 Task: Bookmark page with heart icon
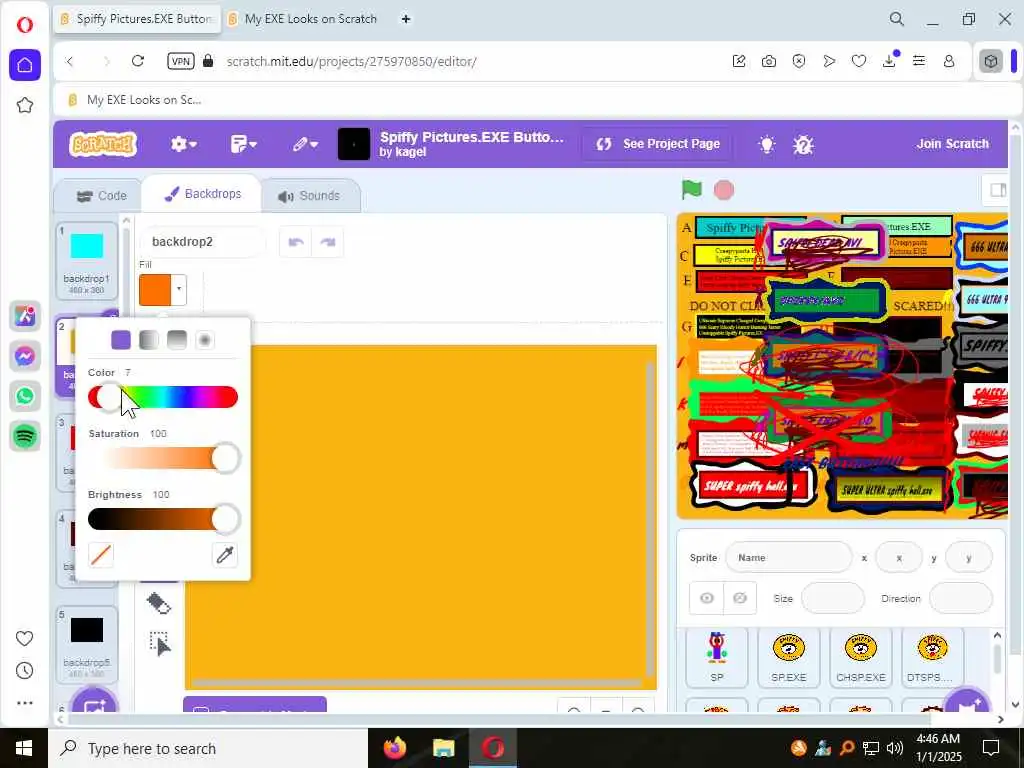pyautogui.click(x=859, y=61)
